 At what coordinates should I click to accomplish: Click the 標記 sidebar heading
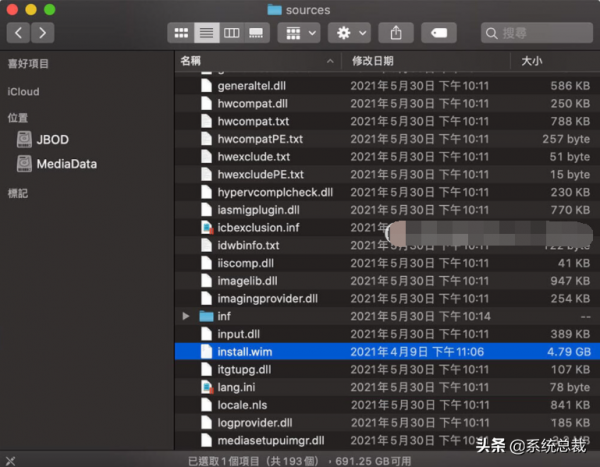point(18,193)
